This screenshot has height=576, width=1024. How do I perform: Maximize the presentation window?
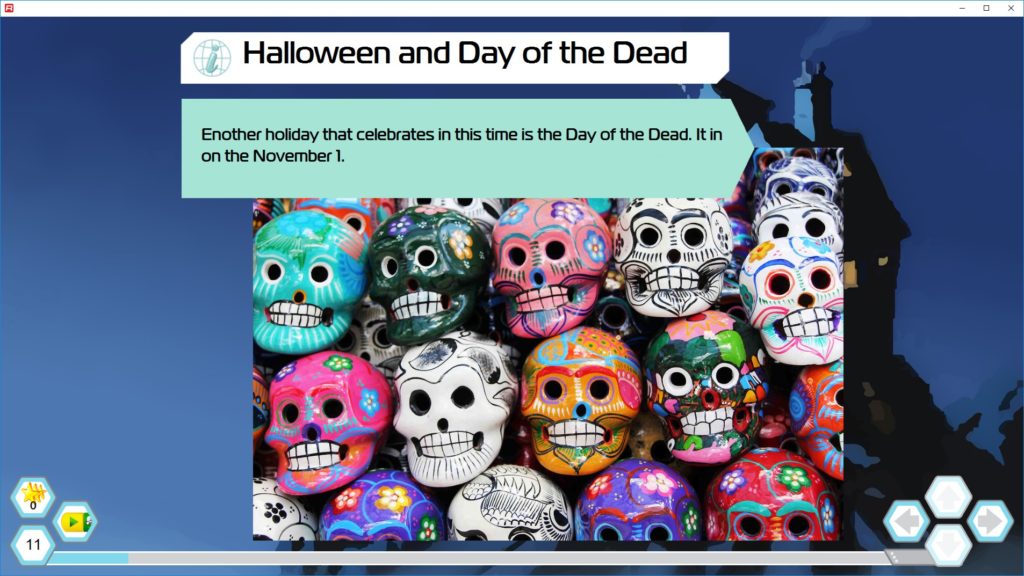[986, 8]
